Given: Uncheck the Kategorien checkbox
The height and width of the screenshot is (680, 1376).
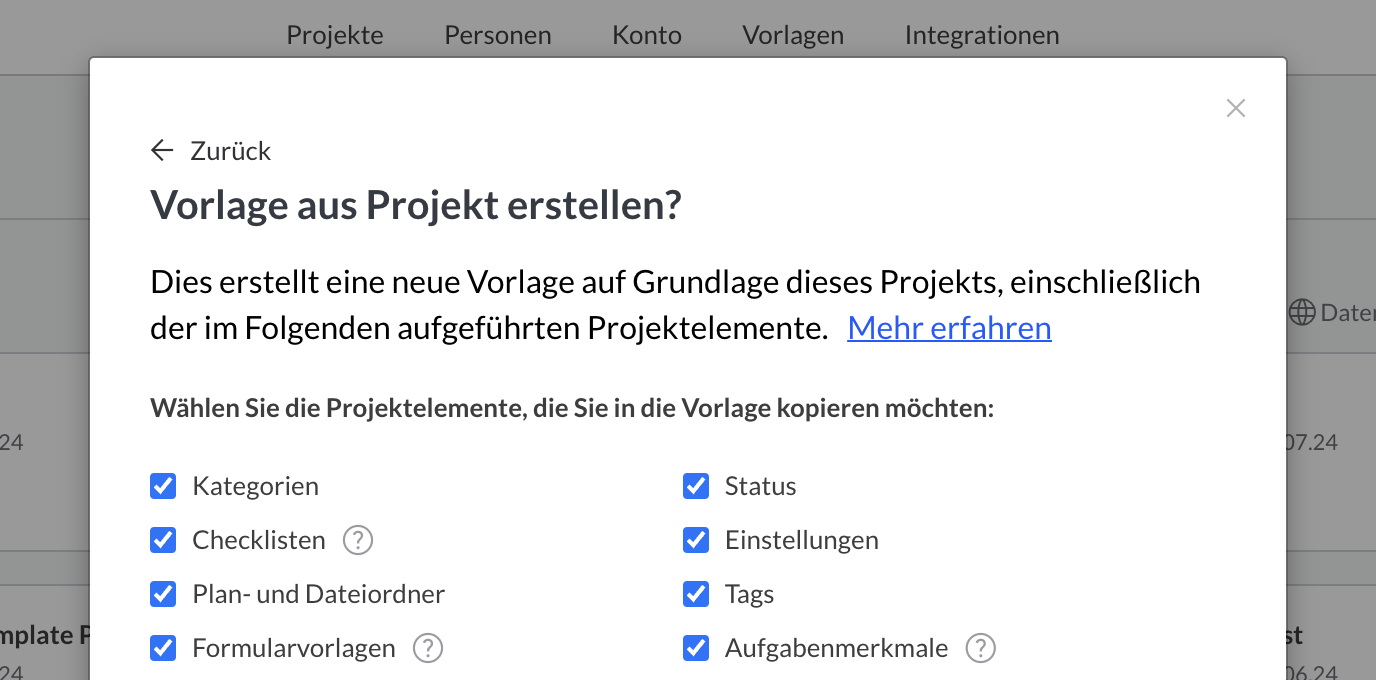Looking at the screenshot, I should pyautogui.click(x=163, y=487).
